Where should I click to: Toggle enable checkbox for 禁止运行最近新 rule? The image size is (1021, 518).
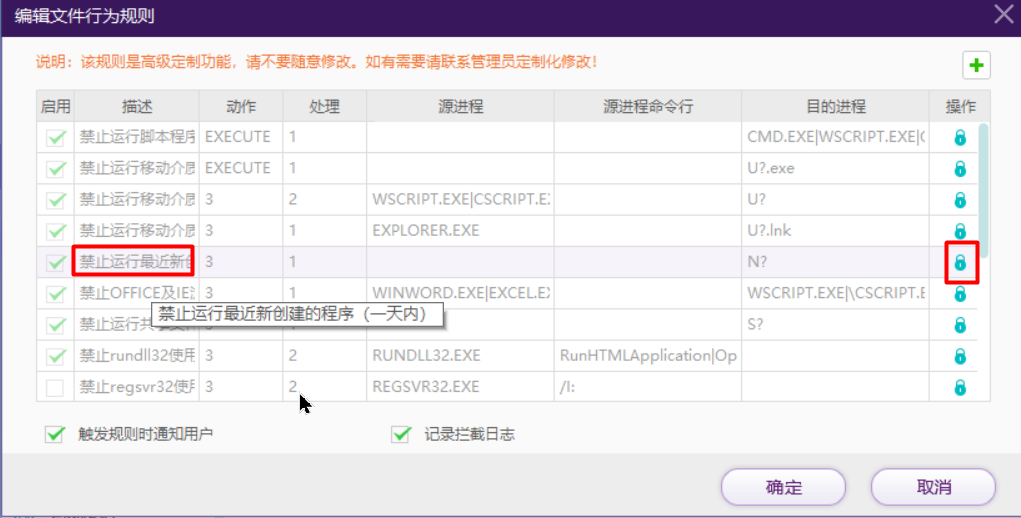tap(55, 263)
